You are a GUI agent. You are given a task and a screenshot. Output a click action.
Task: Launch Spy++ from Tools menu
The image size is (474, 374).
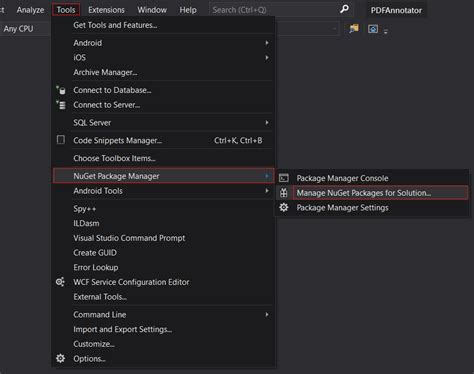pyautogui.click(x=163, y=209)
